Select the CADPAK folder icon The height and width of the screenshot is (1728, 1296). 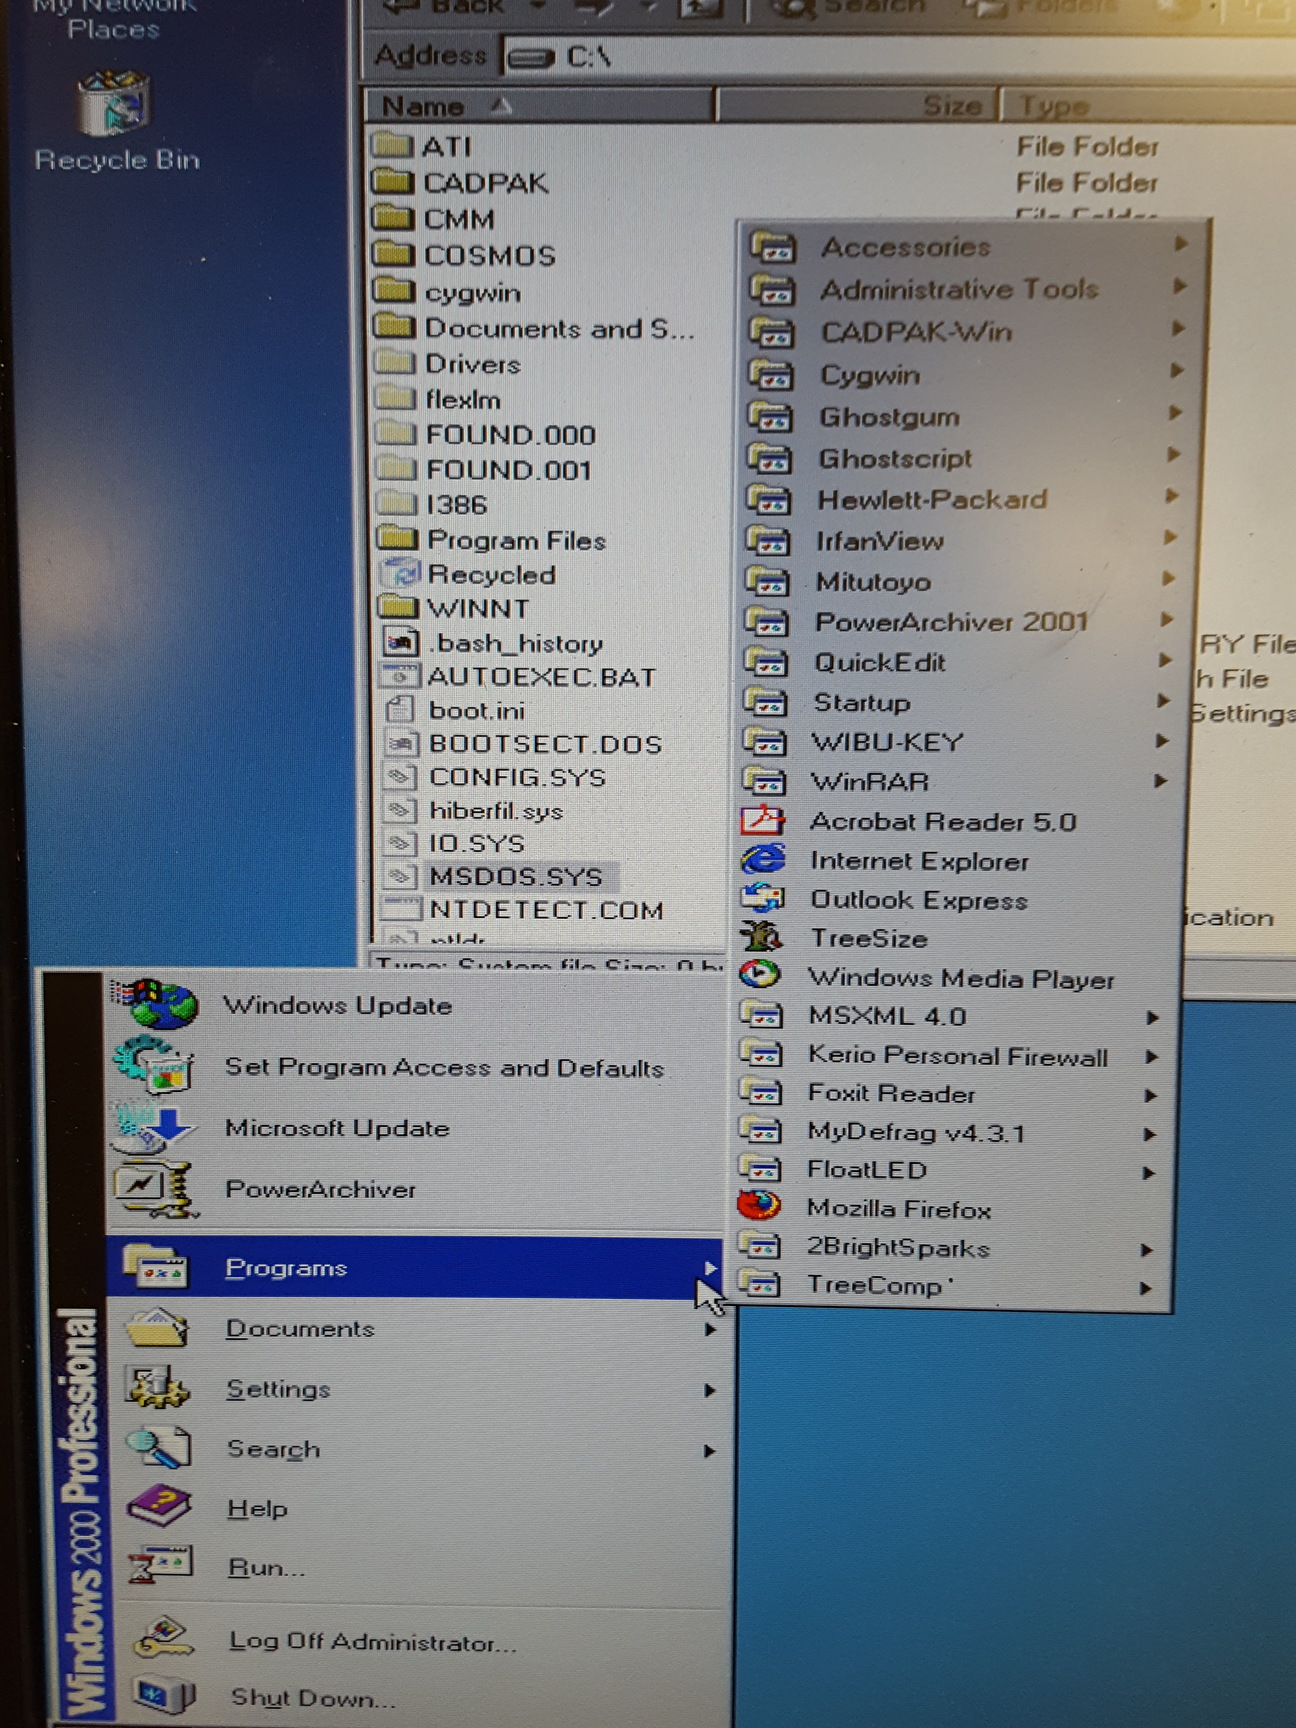tap(392, 182)
